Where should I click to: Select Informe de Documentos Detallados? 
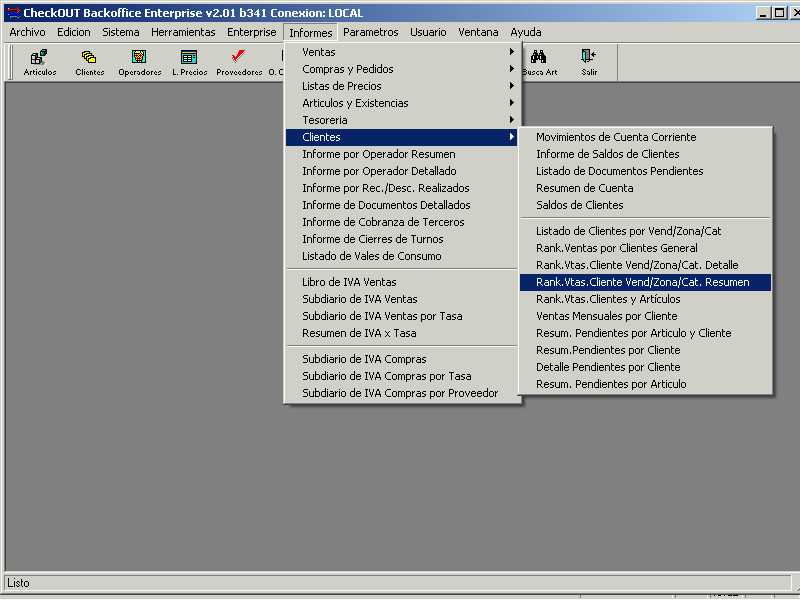(x=402, y=205)
